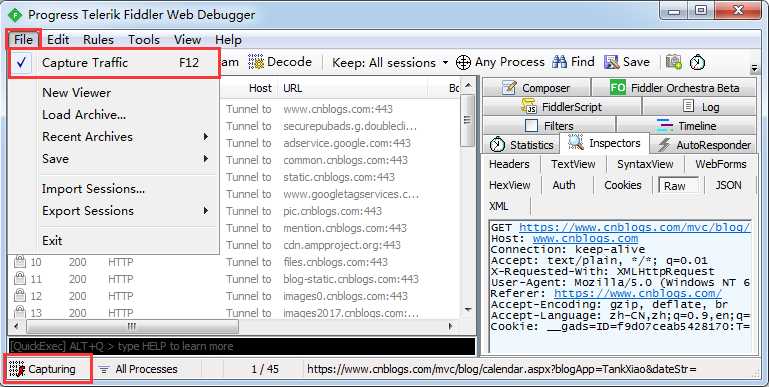This screenshot has height=387, width=769.
Task: Click the Decode toolbar button
Action: (x=281, y=62)
